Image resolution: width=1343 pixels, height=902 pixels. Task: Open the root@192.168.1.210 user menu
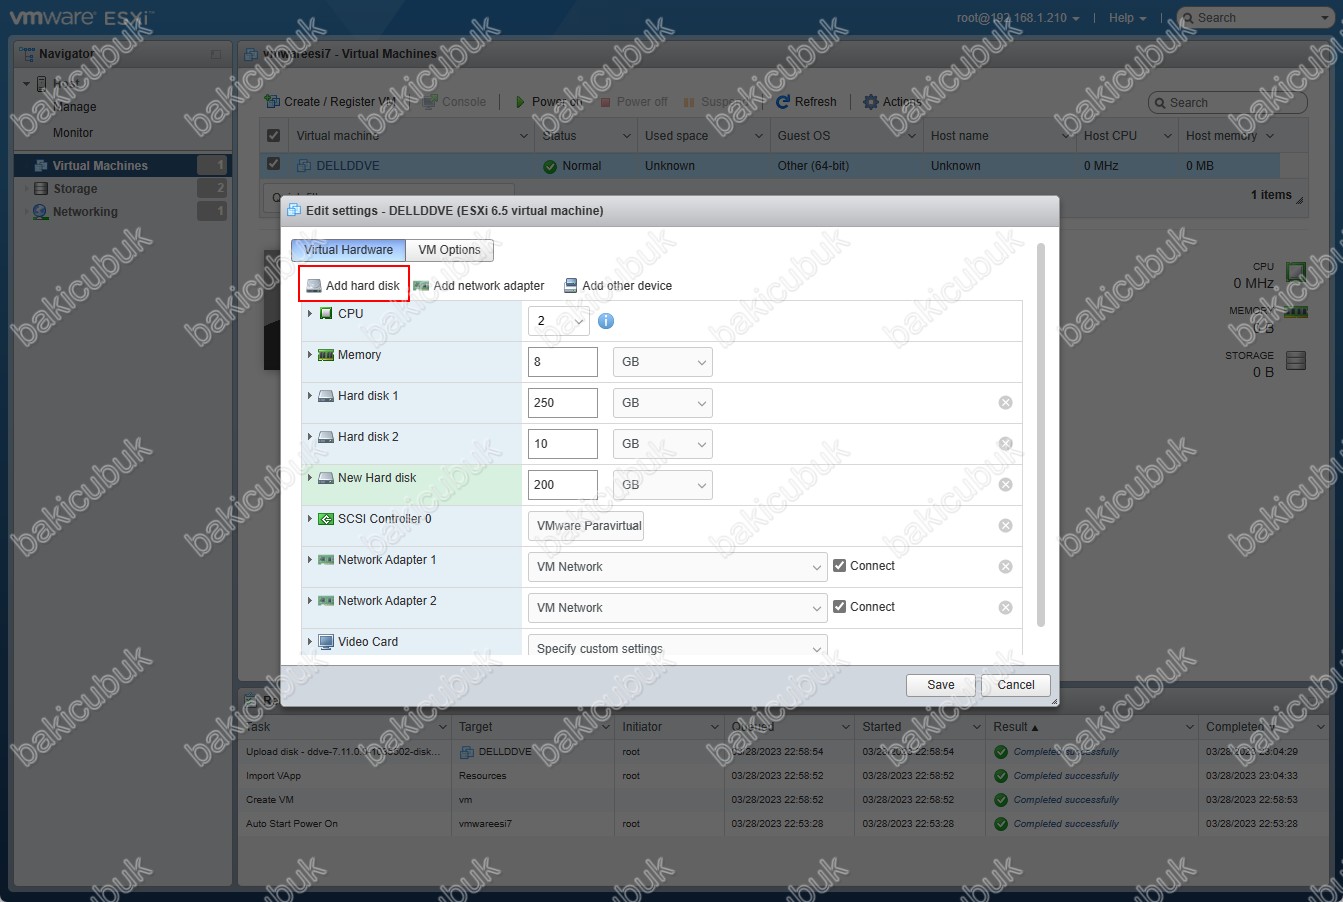(x=1018, y=18)
